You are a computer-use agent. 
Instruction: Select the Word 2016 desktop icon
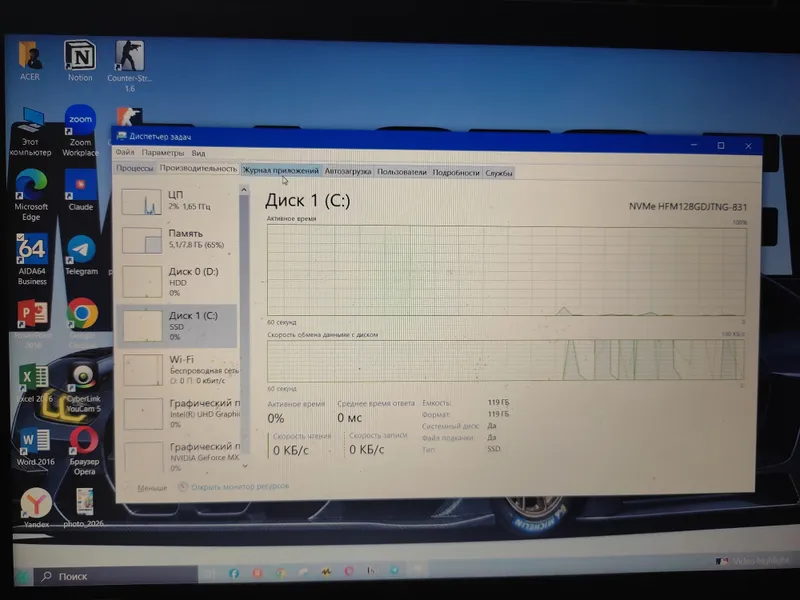pyautogui.click(x=35, y=447)
